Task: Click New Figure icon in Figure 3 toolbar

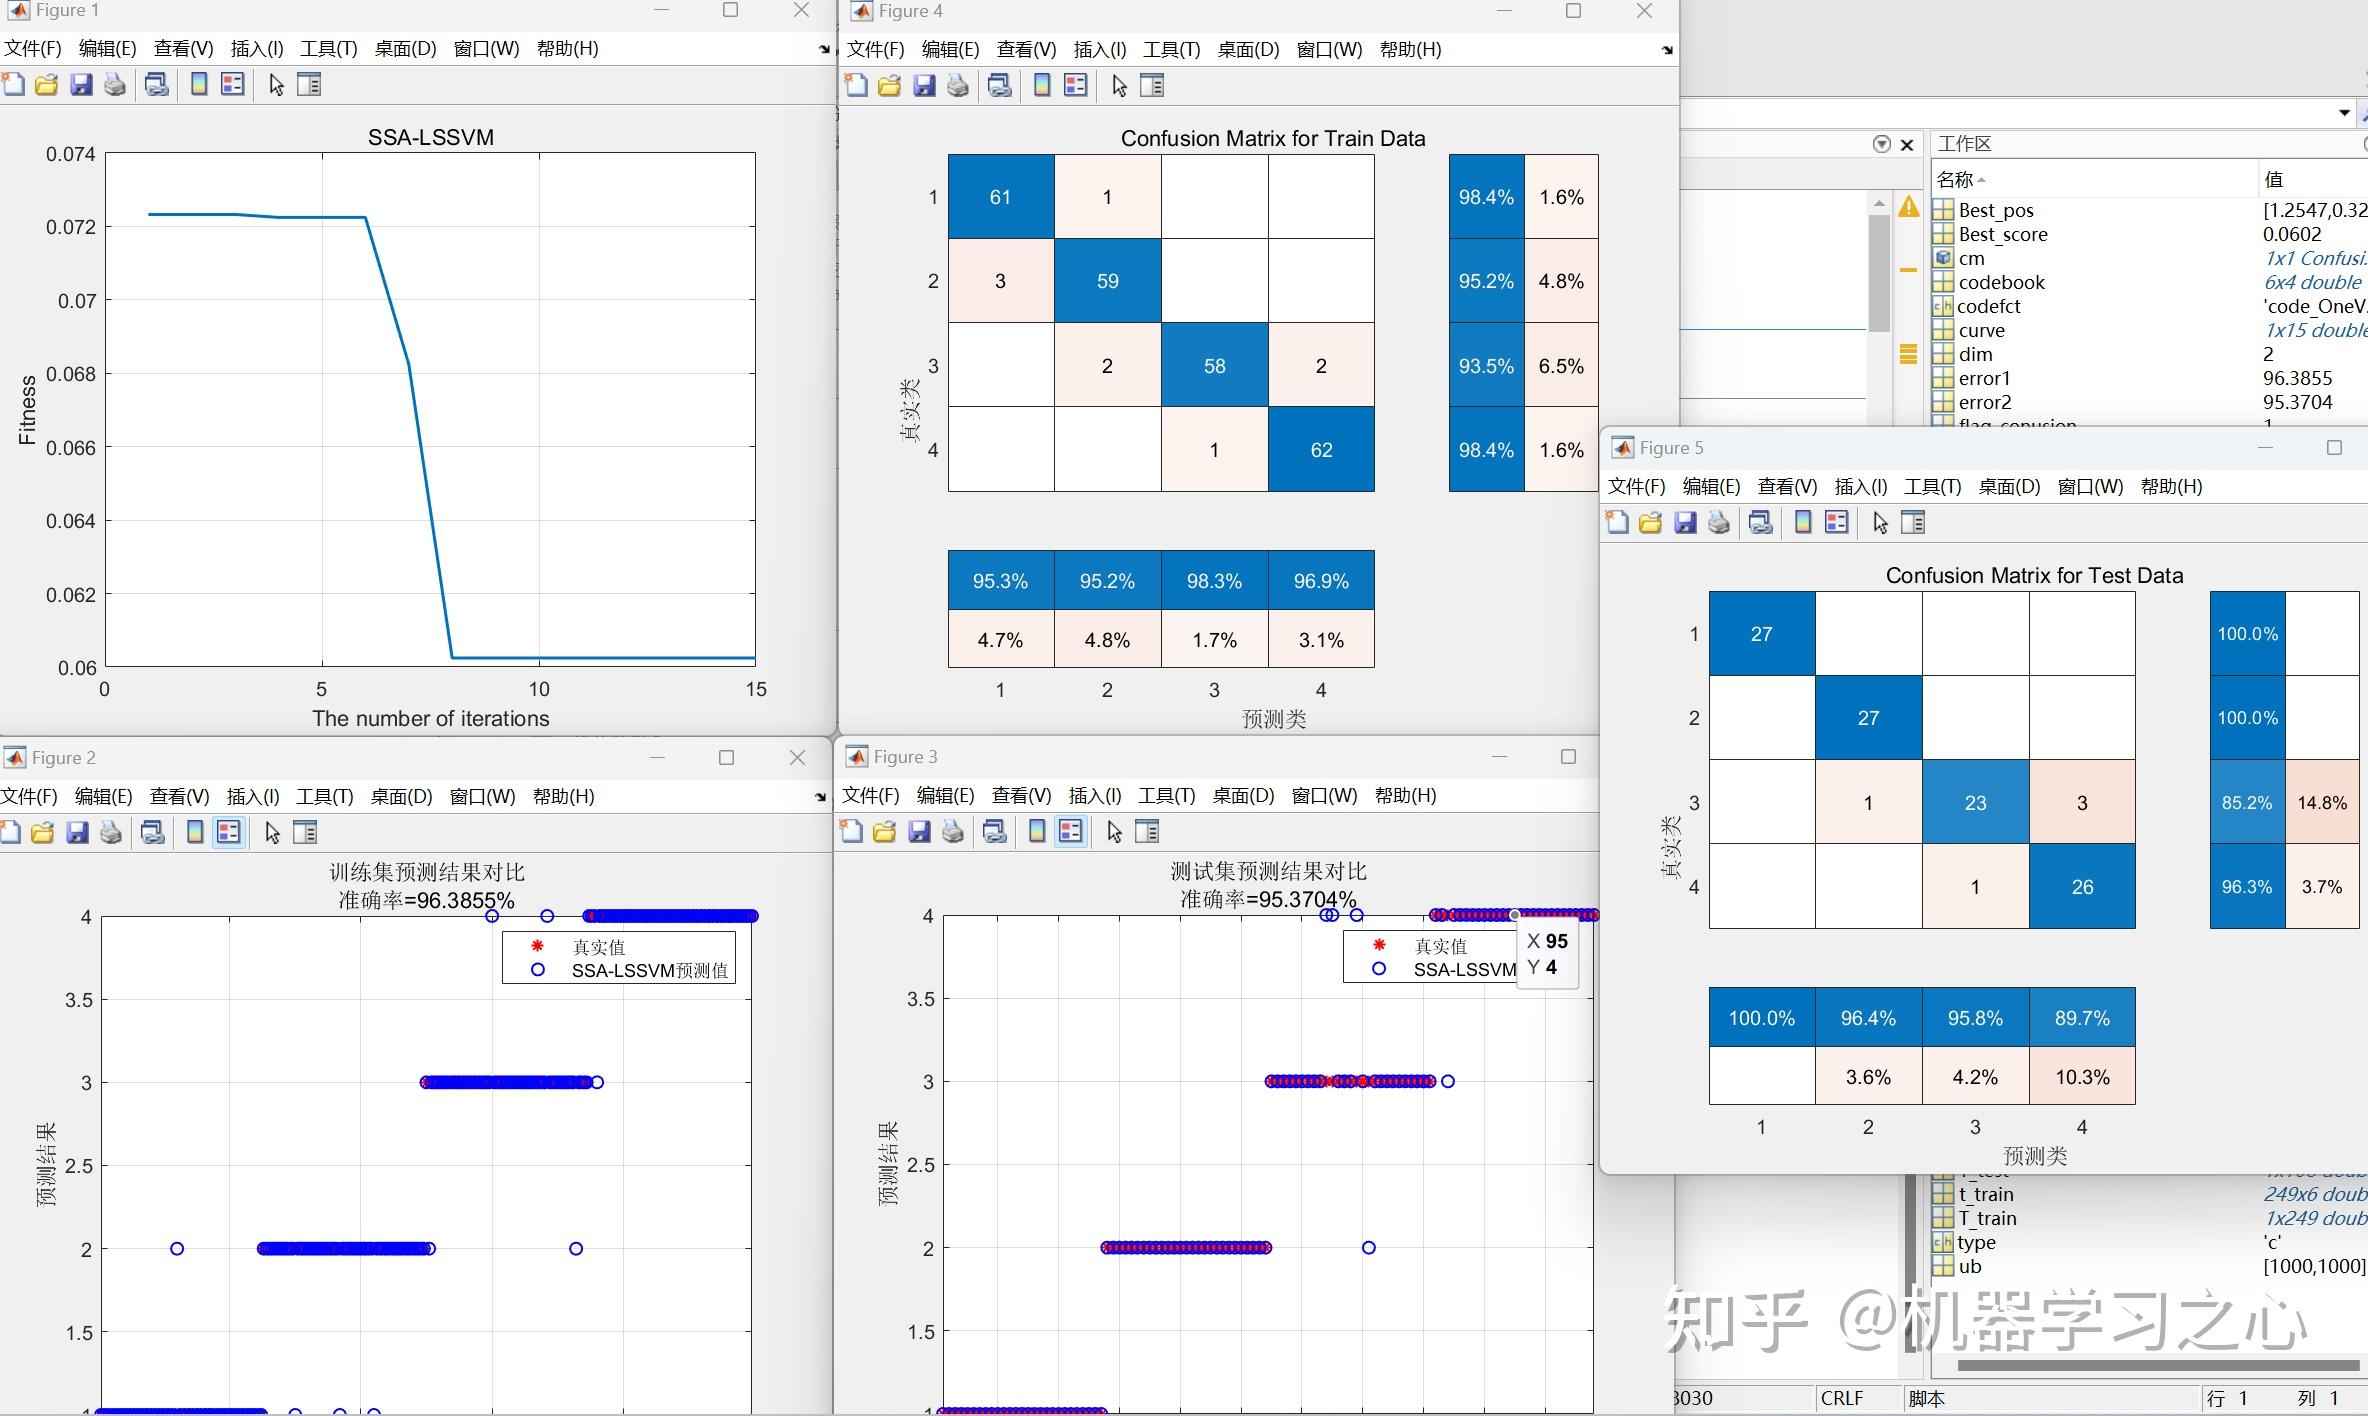Action: [x=852, y=832]
